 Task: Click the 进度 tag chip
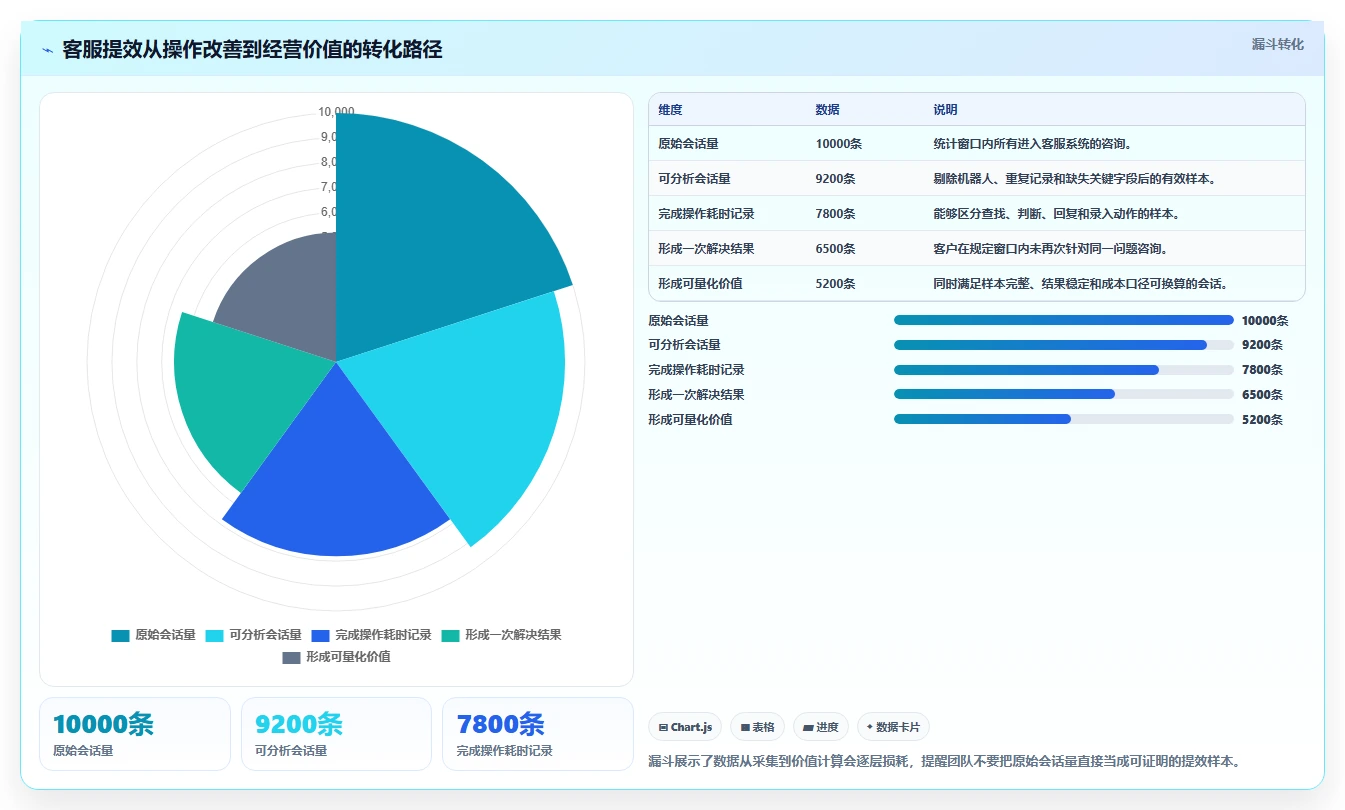coord(821,727)
